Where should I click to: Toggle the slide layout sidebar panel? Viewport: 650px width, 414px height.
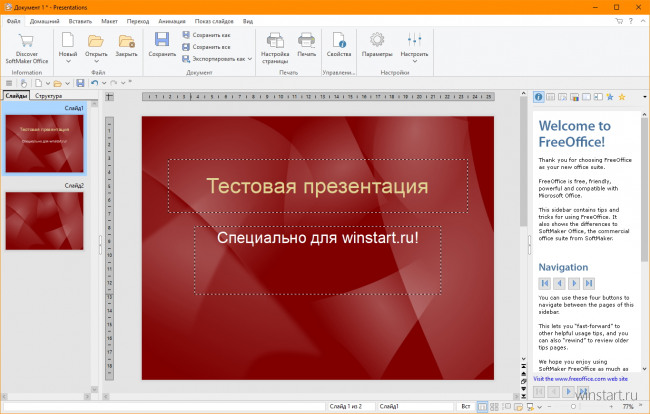(x=550, y=97)
